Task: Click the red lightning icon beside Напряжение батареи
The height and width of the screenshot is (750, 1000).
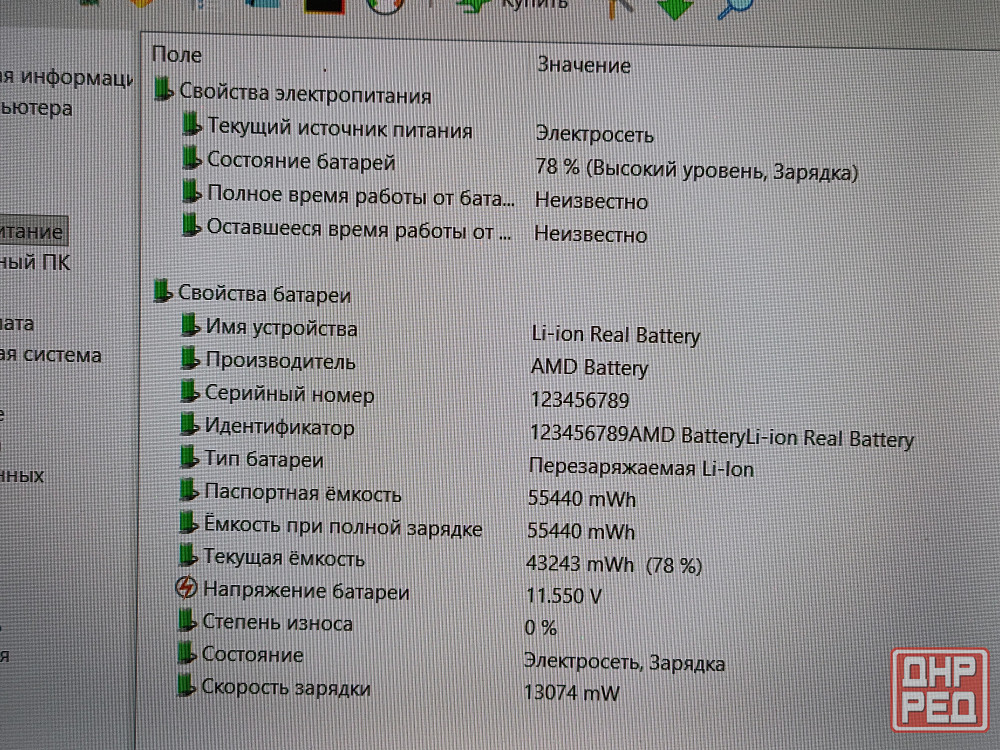Action: click(187, 589)
